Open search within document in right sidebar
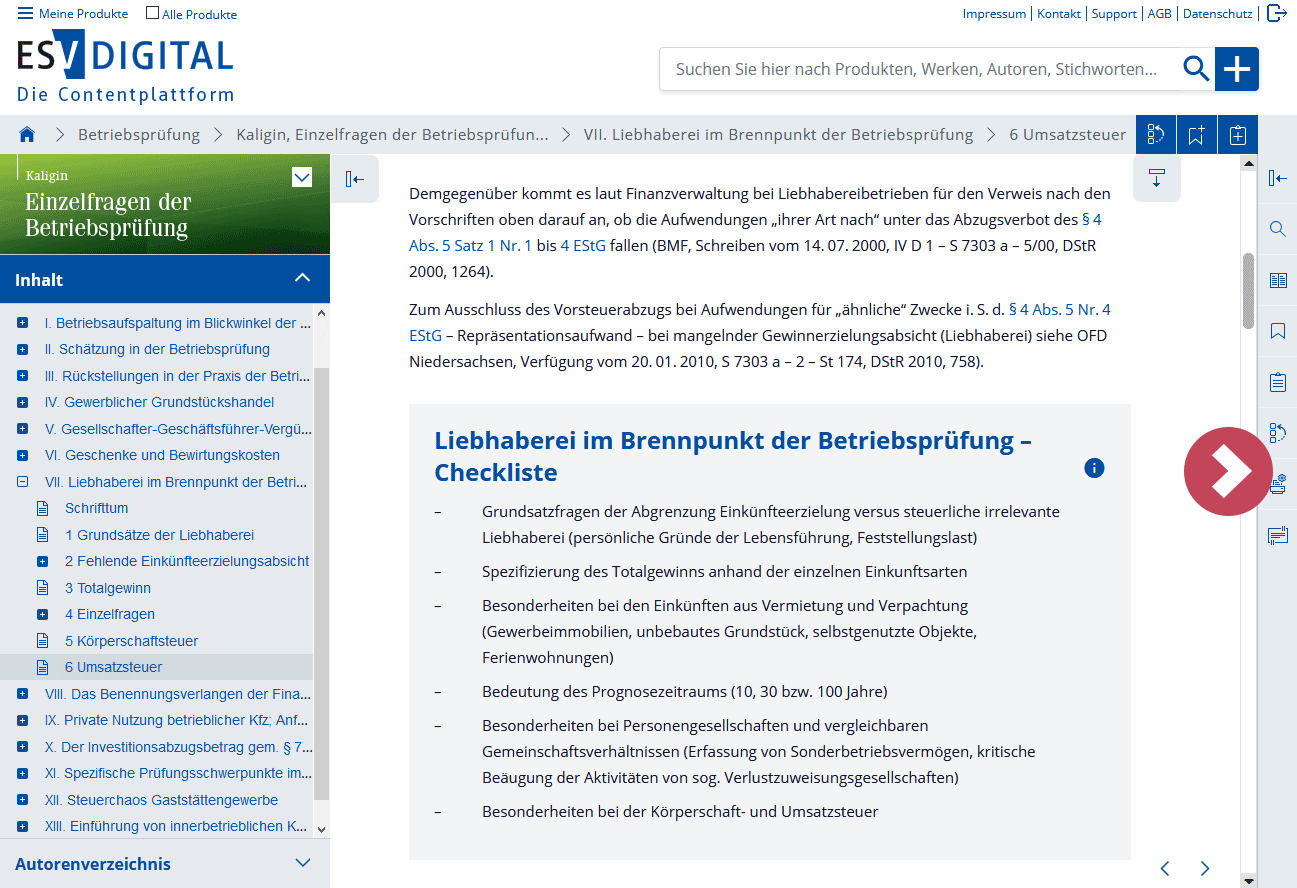Screen dimensions: 1297x888 [1277, 229]
